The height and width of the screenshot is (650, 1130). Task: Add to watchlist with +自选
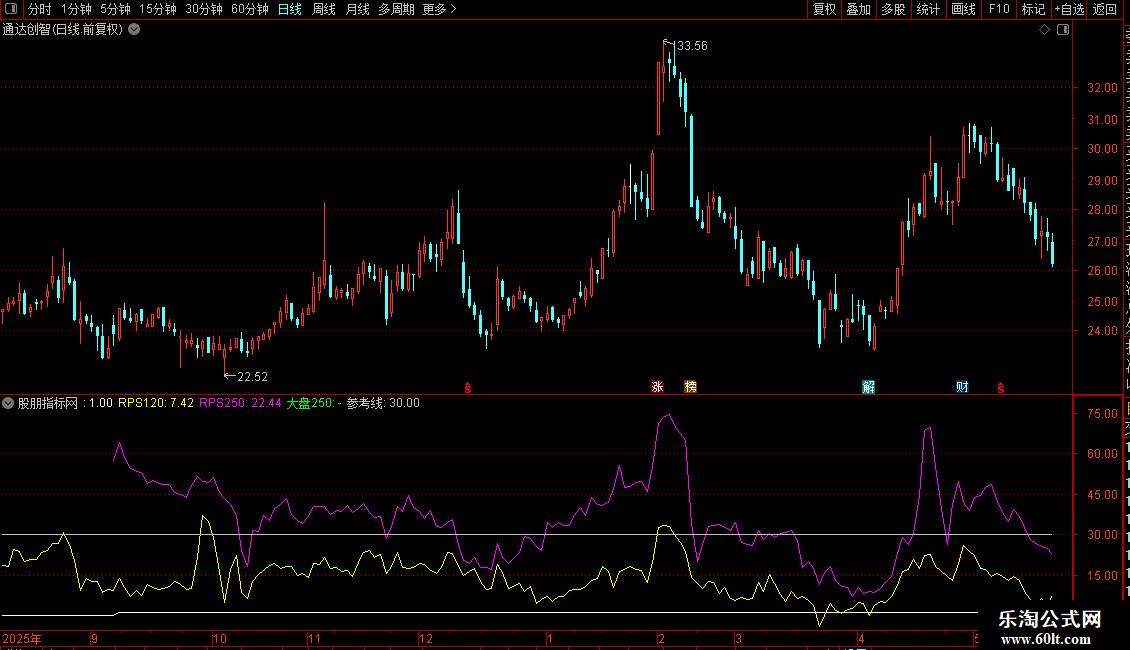coord(1069,9)
